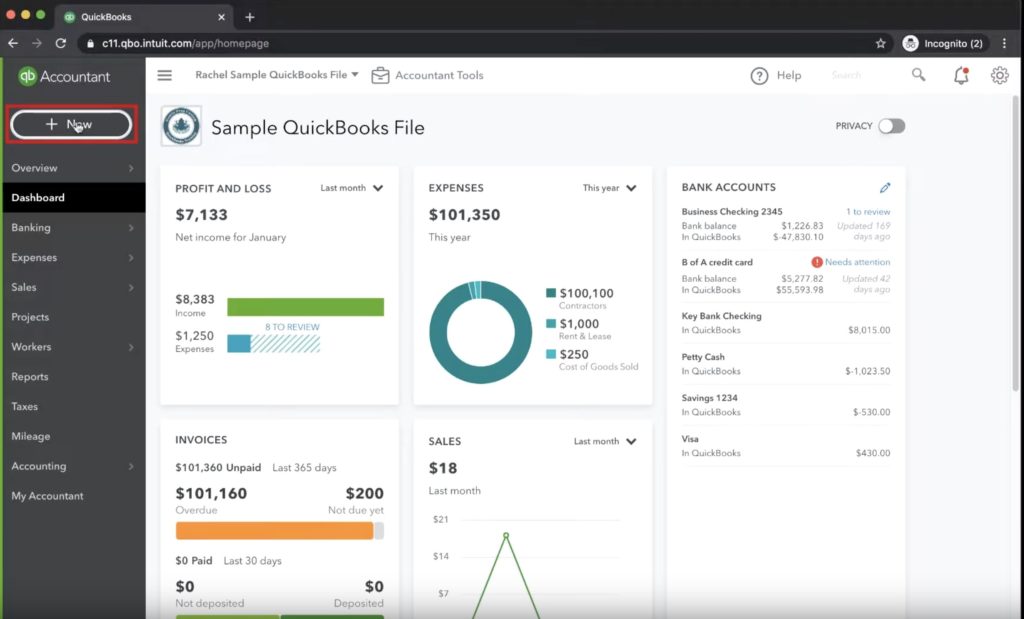Click the Cost of Goods Sold swatch

coord(551,354)
